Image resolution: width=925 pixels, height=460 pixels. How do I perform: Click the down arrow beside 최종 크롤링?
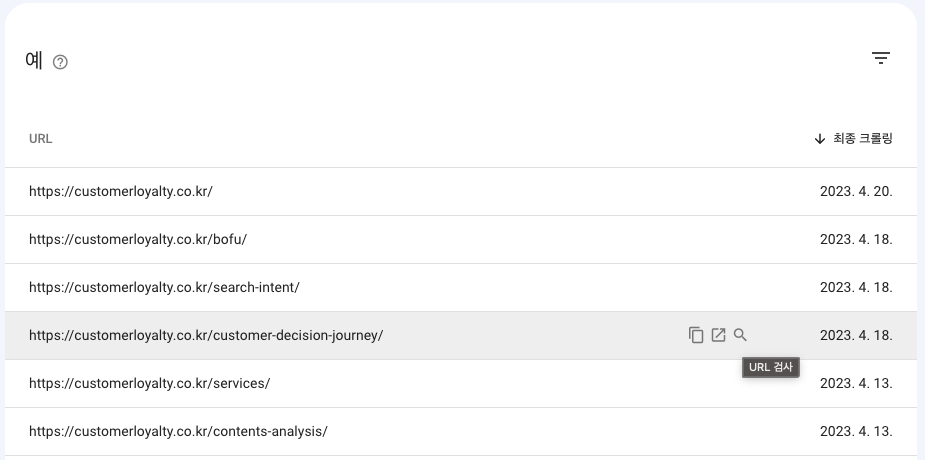820,139
